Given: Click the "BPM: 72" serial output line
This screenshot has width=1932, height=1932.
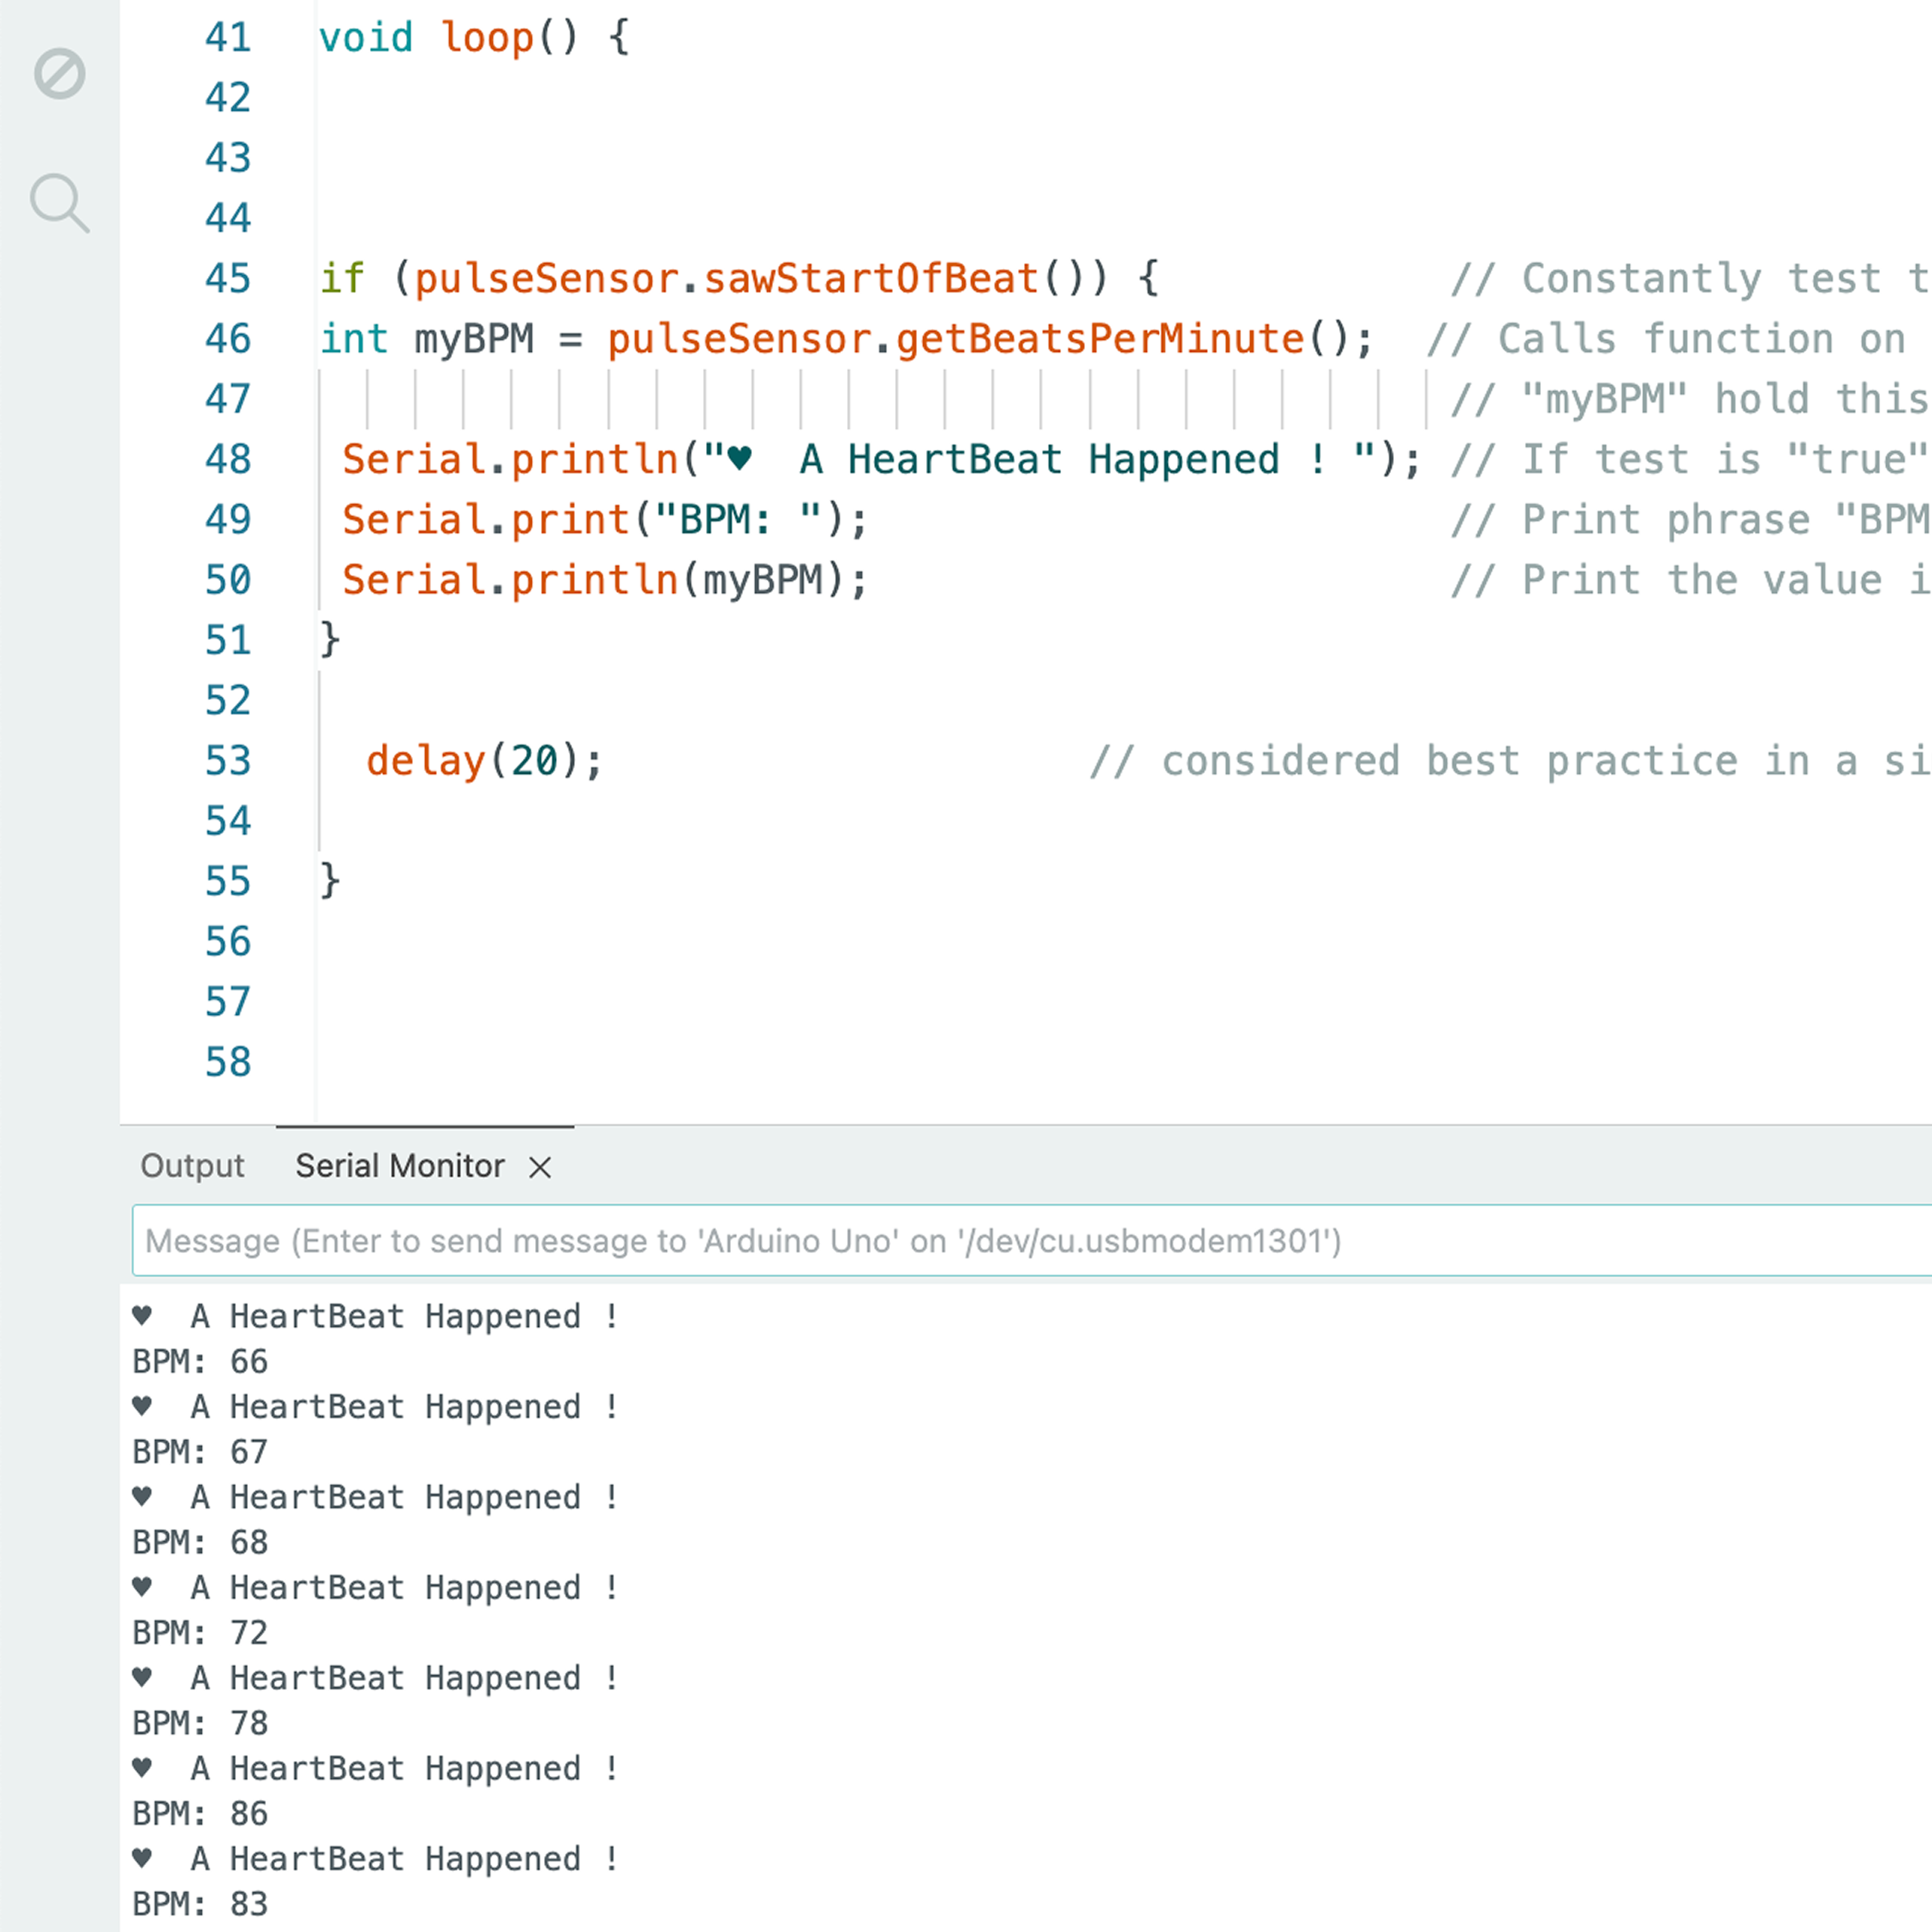Looking at the screenshot, I should tap(200, 1633).
